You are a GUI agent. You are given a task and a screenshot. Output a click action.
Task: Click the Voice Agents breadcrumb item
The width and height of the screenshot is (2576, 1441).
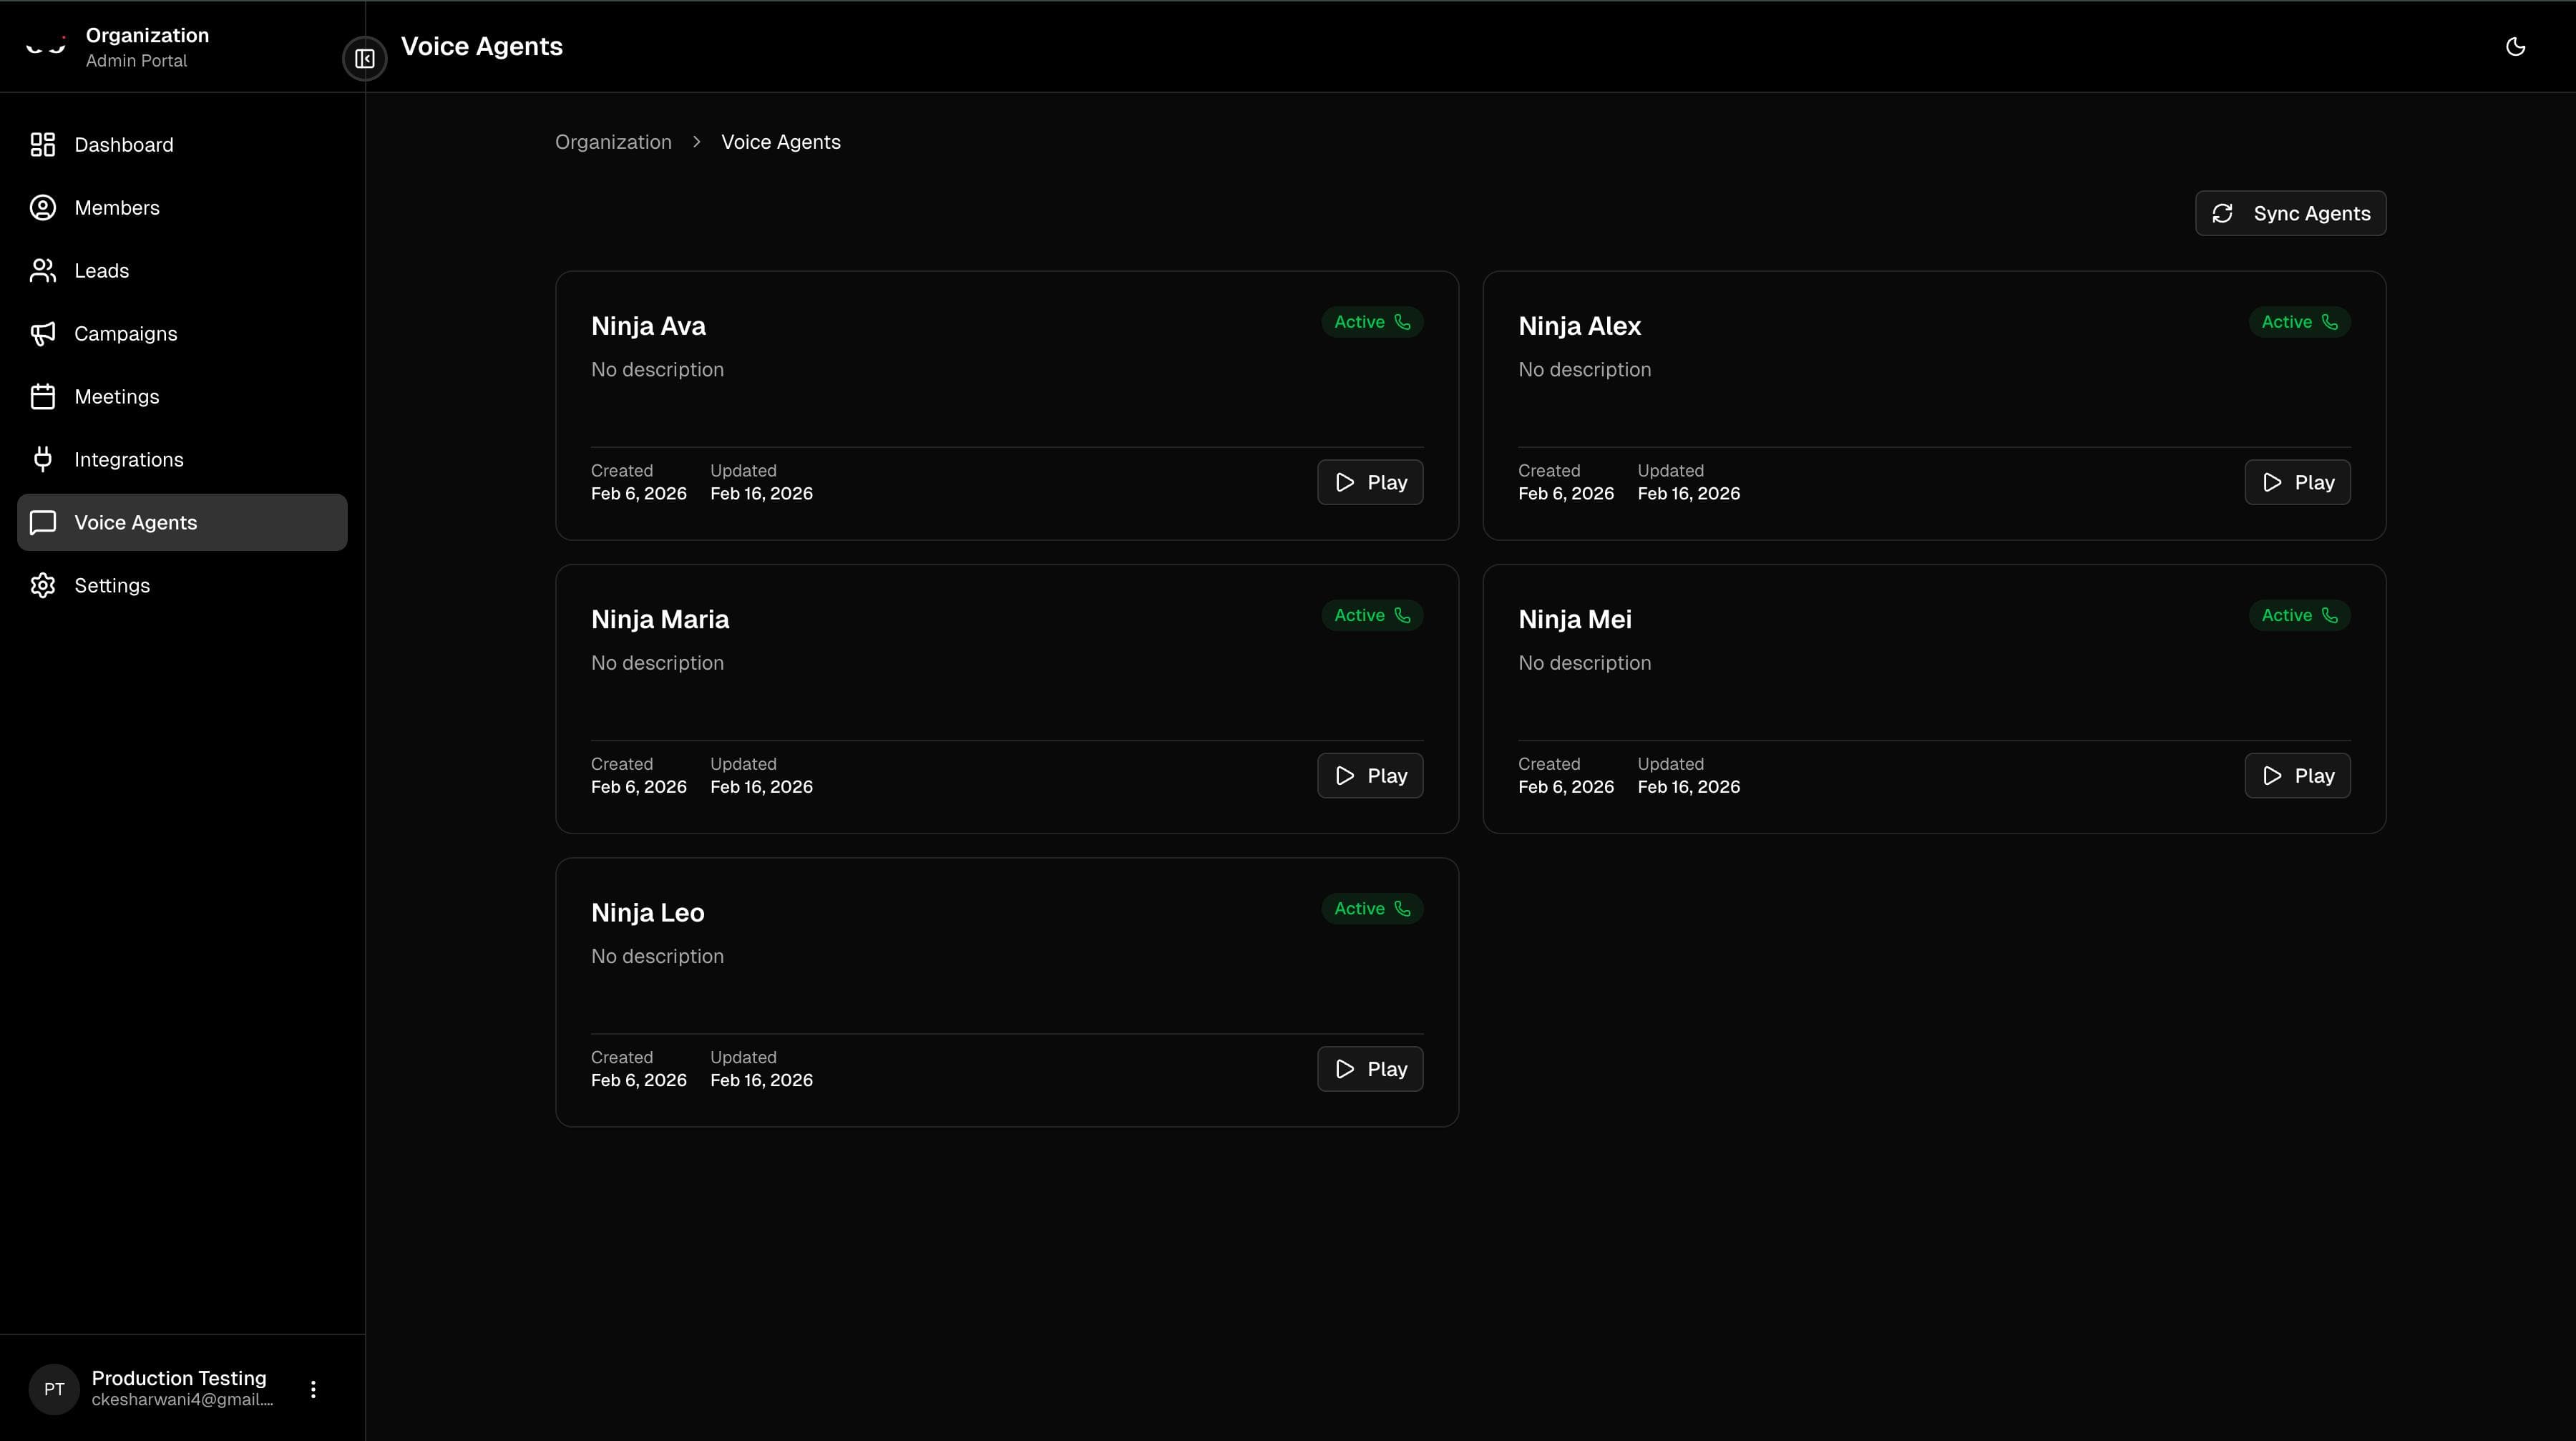tap(781, 141)
